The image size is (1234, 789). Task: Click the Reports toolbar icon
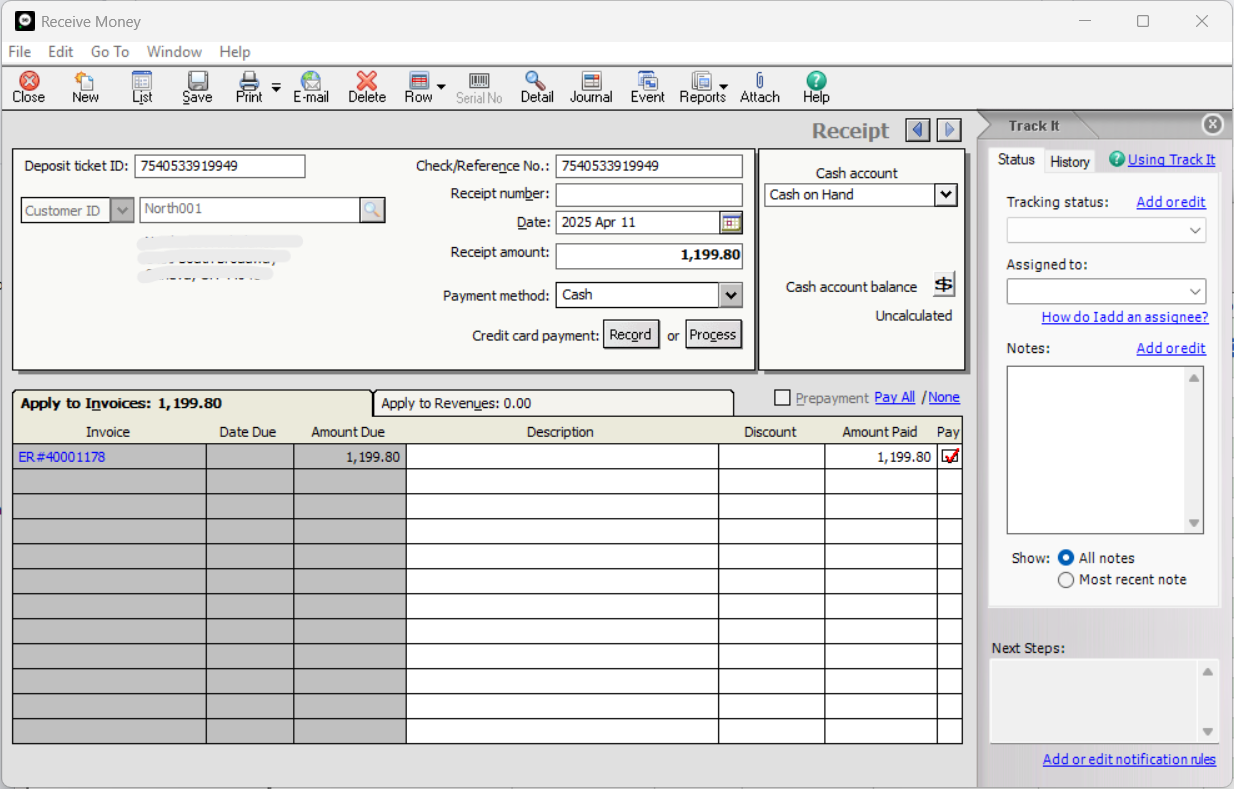[x=702, y=87]
